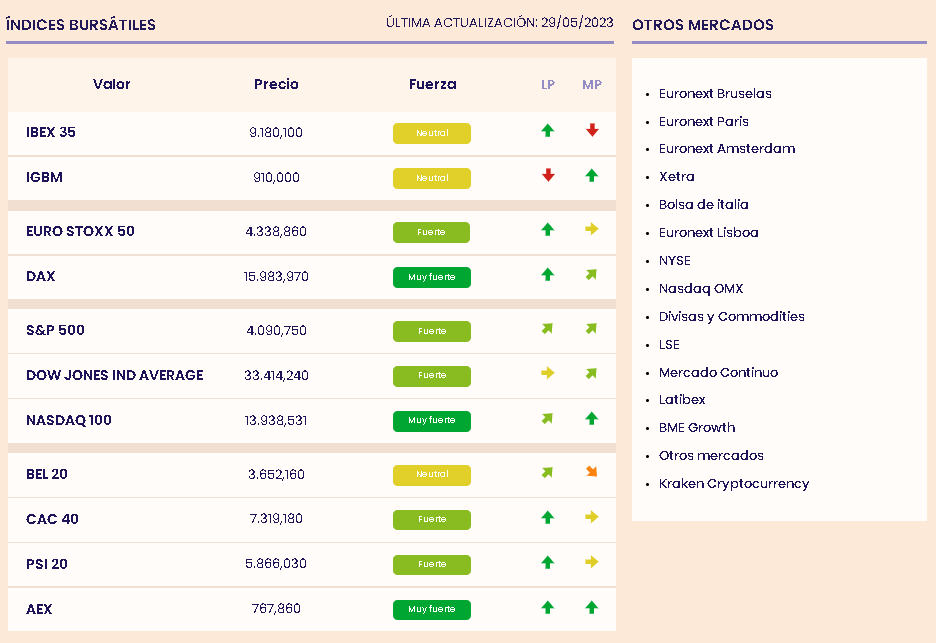Go to Euronext Bruselas market

[715, 93]
